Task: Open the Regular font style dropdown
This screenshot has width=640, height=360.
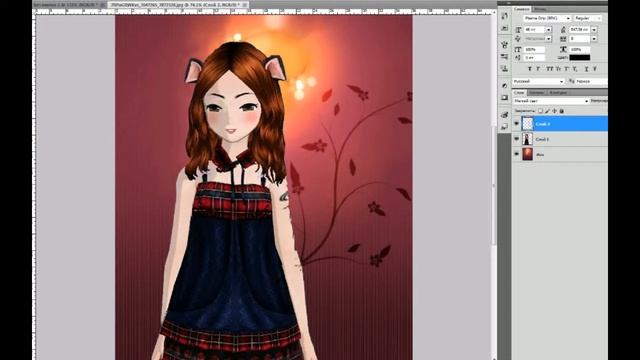Action: pyautogui.click(x=588, y=18)
